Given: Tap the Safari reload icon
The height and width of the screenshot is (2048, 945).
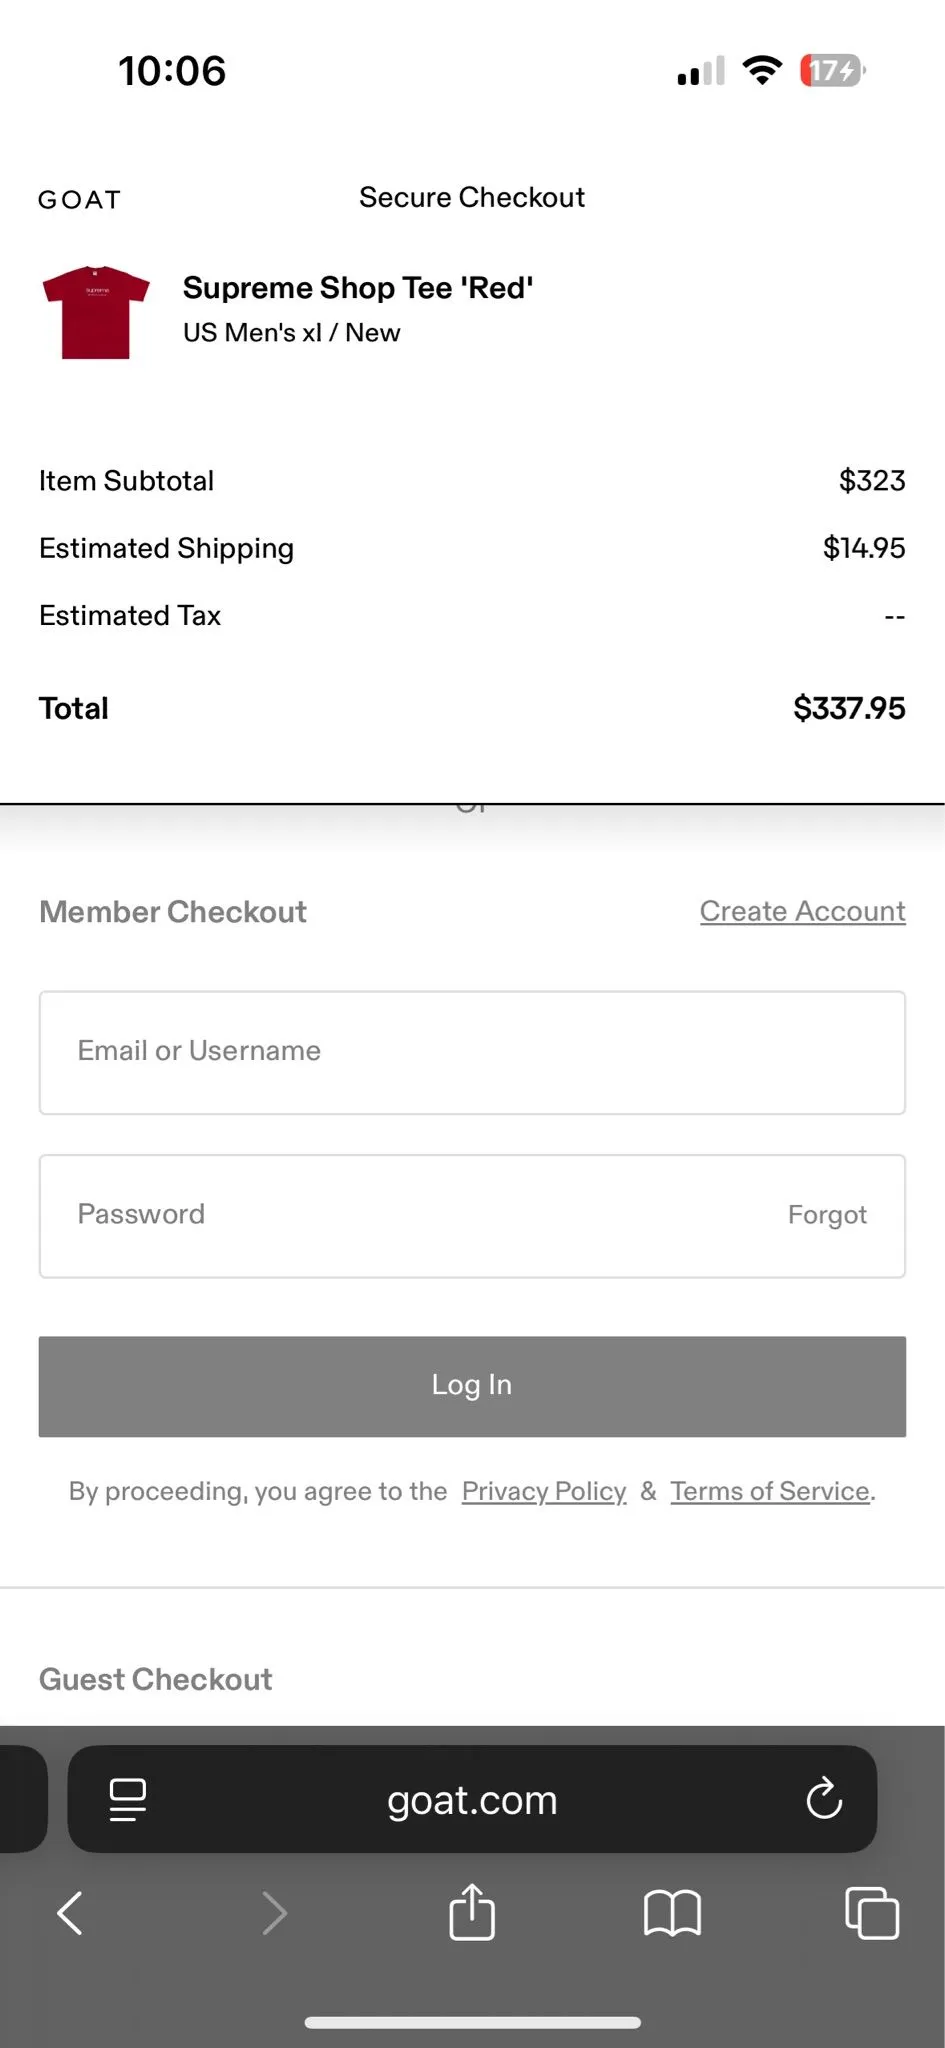Looking at the screenshot, I should tap(824, 1799).
